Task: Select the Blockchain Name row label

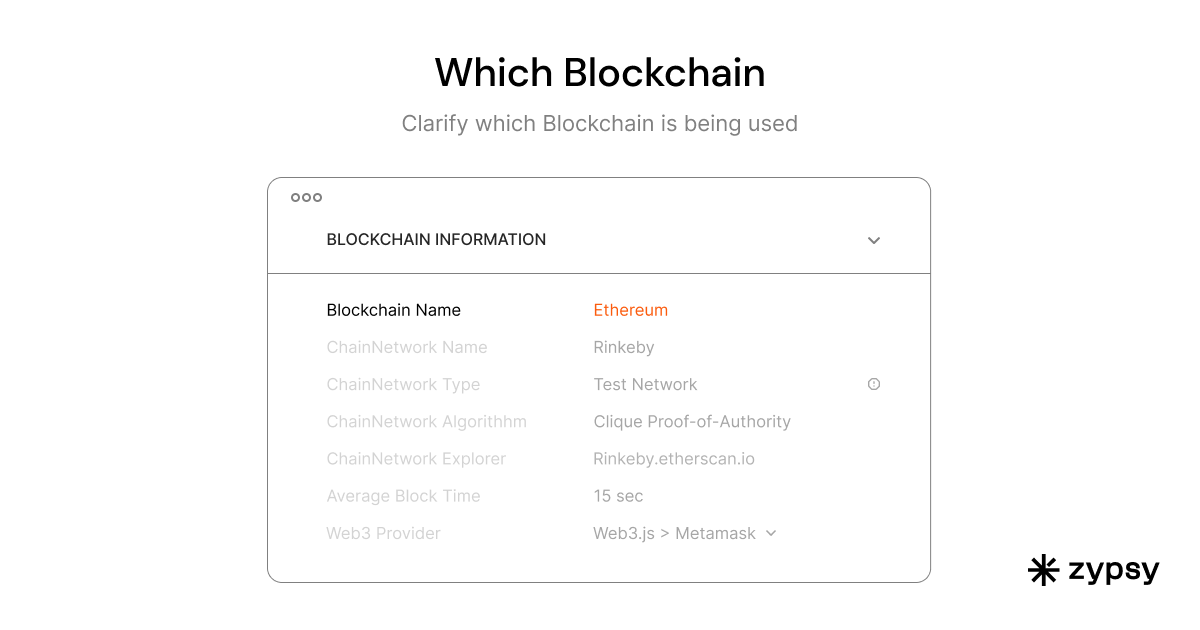Action: 393,310
